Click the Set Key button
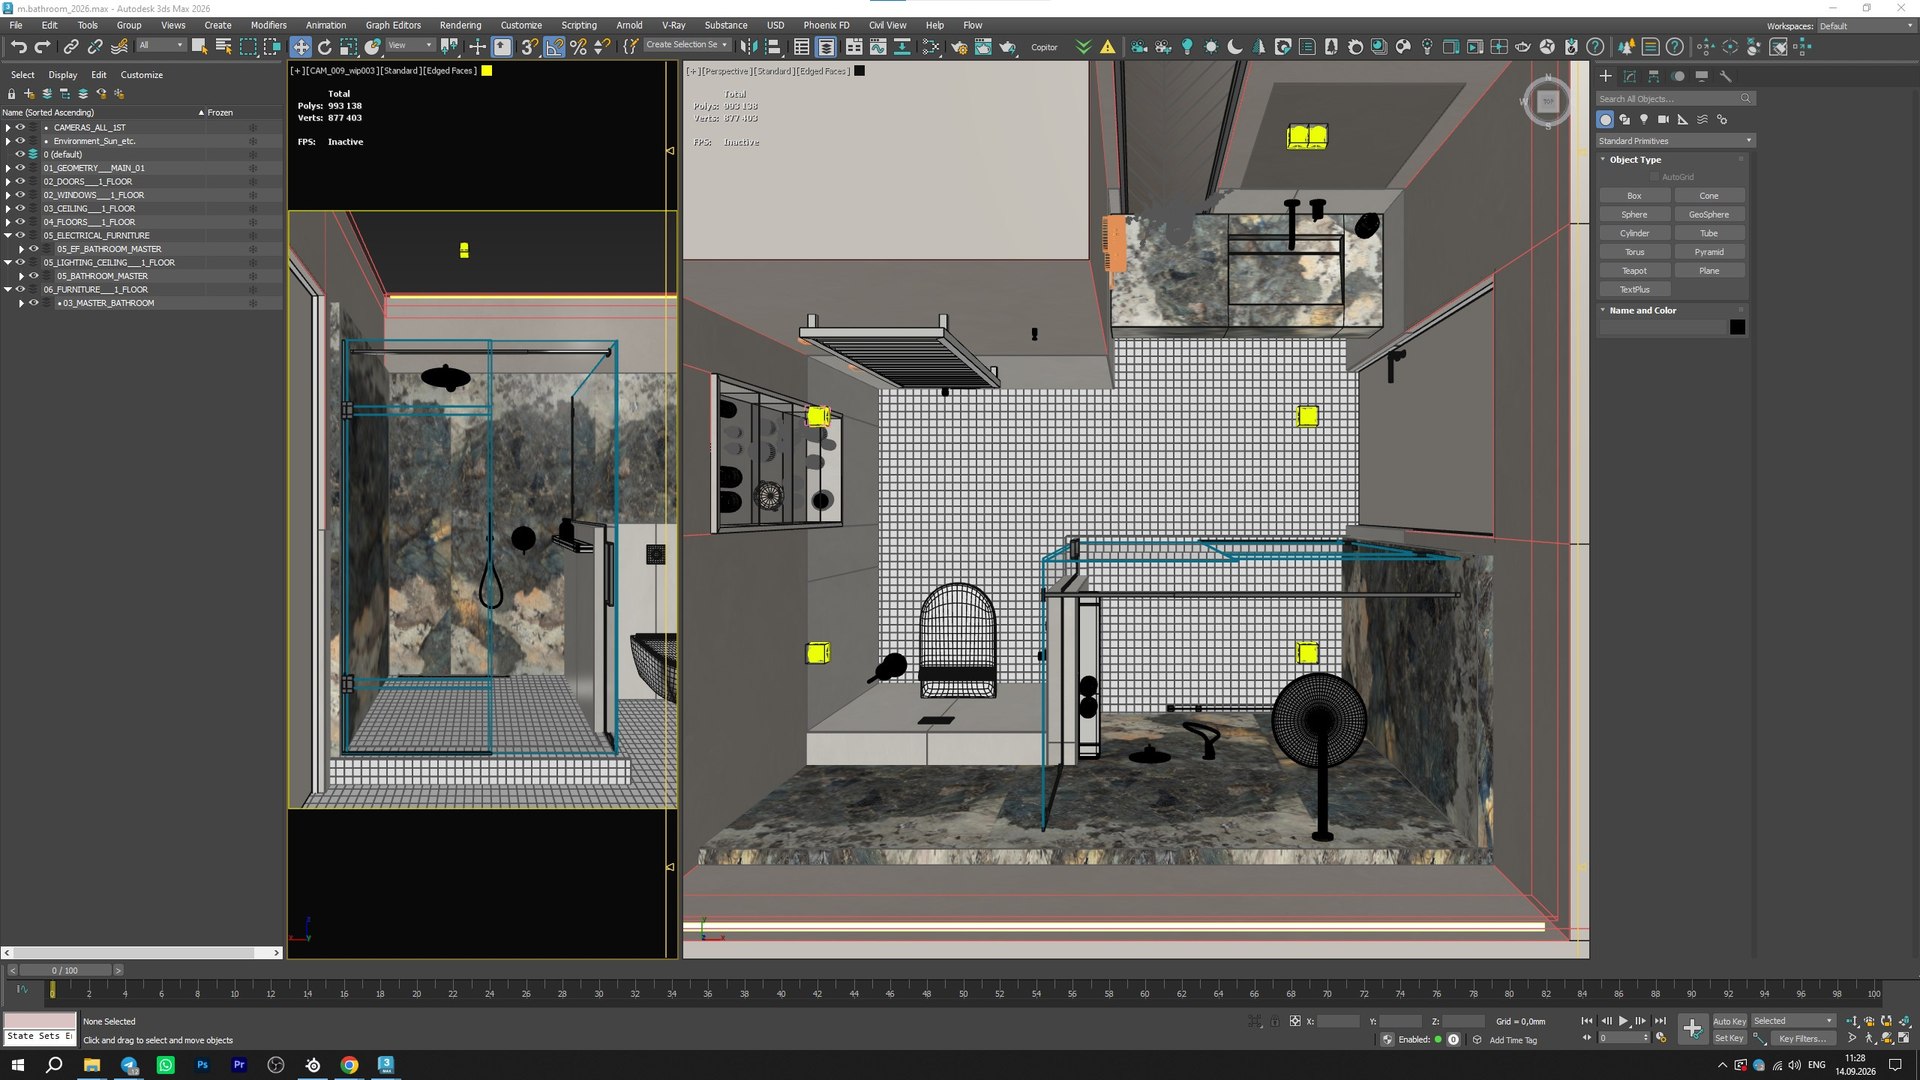 (x=1729, y=1039)
